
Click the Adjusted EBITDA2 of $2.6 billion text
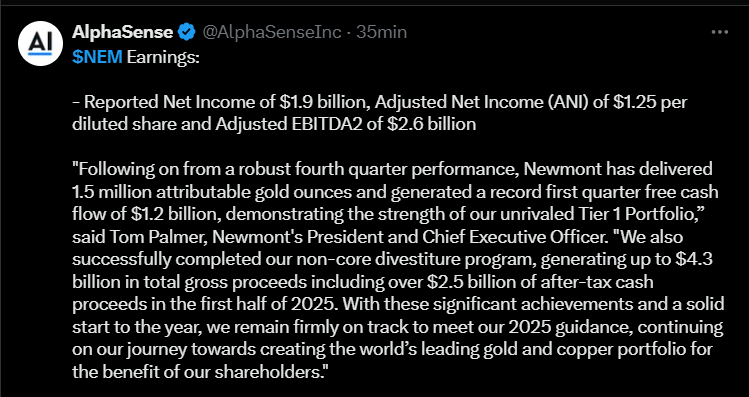point(345,124)
